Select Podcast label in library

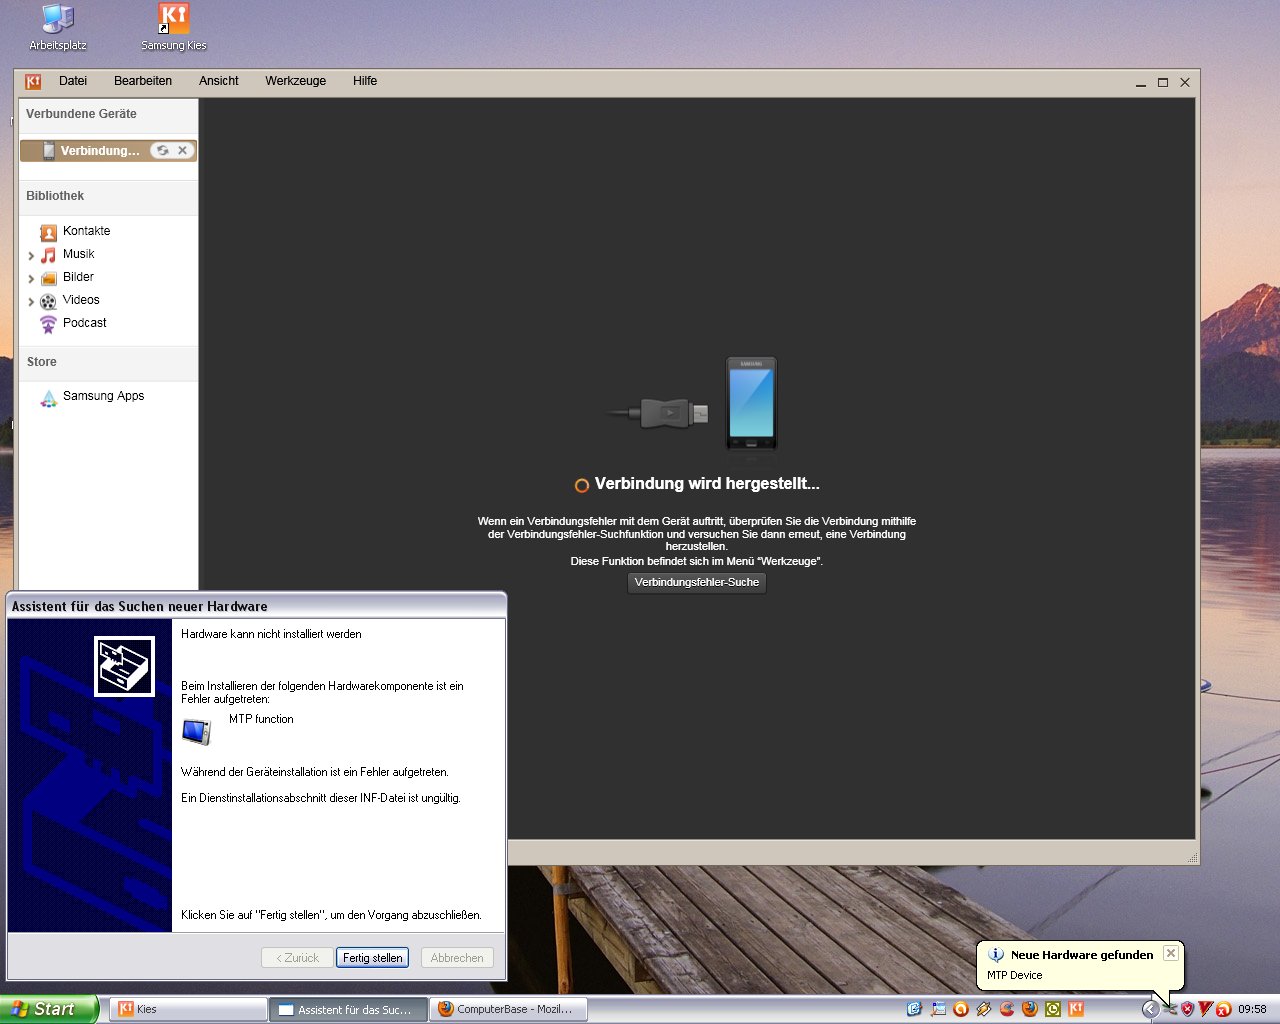(85, 323)
